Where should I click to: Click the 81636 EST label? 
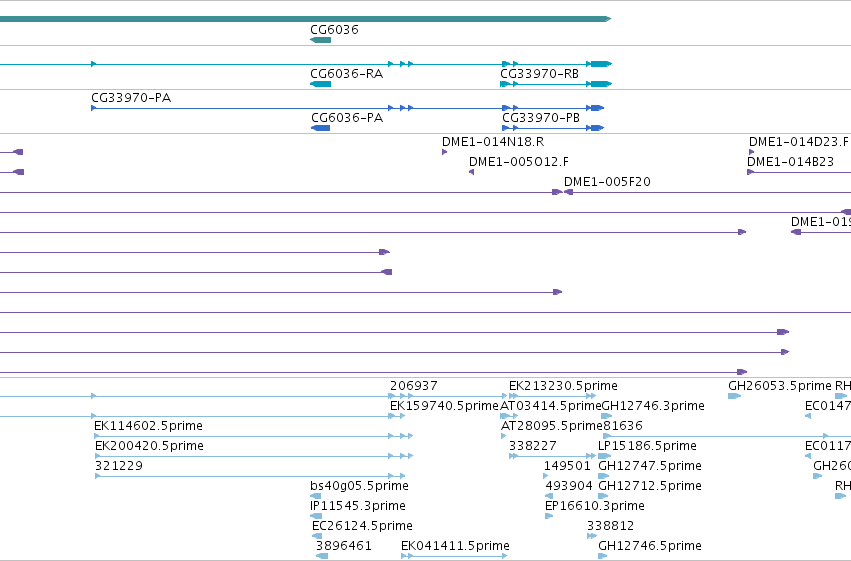623,426
